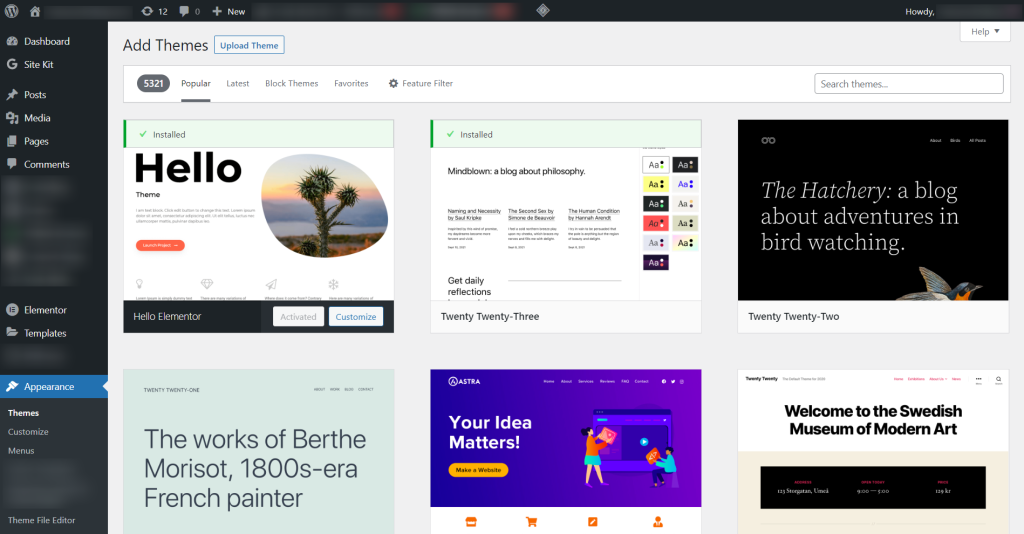Click the Dashboard gauge icon
The height and width of the screenshot is (534, 1024).
(x=12, y=41)
